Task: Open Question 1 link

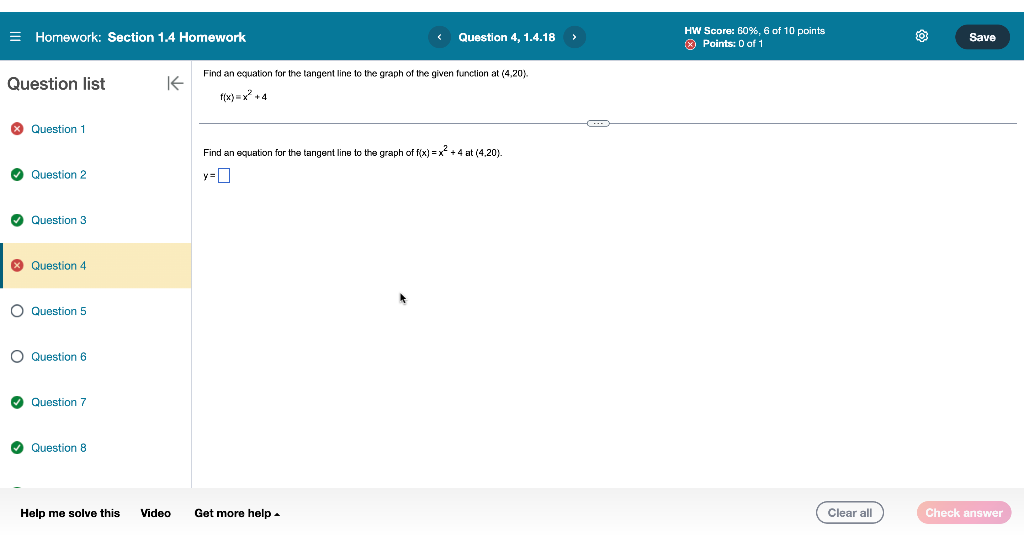Action: tap(58, 129)
